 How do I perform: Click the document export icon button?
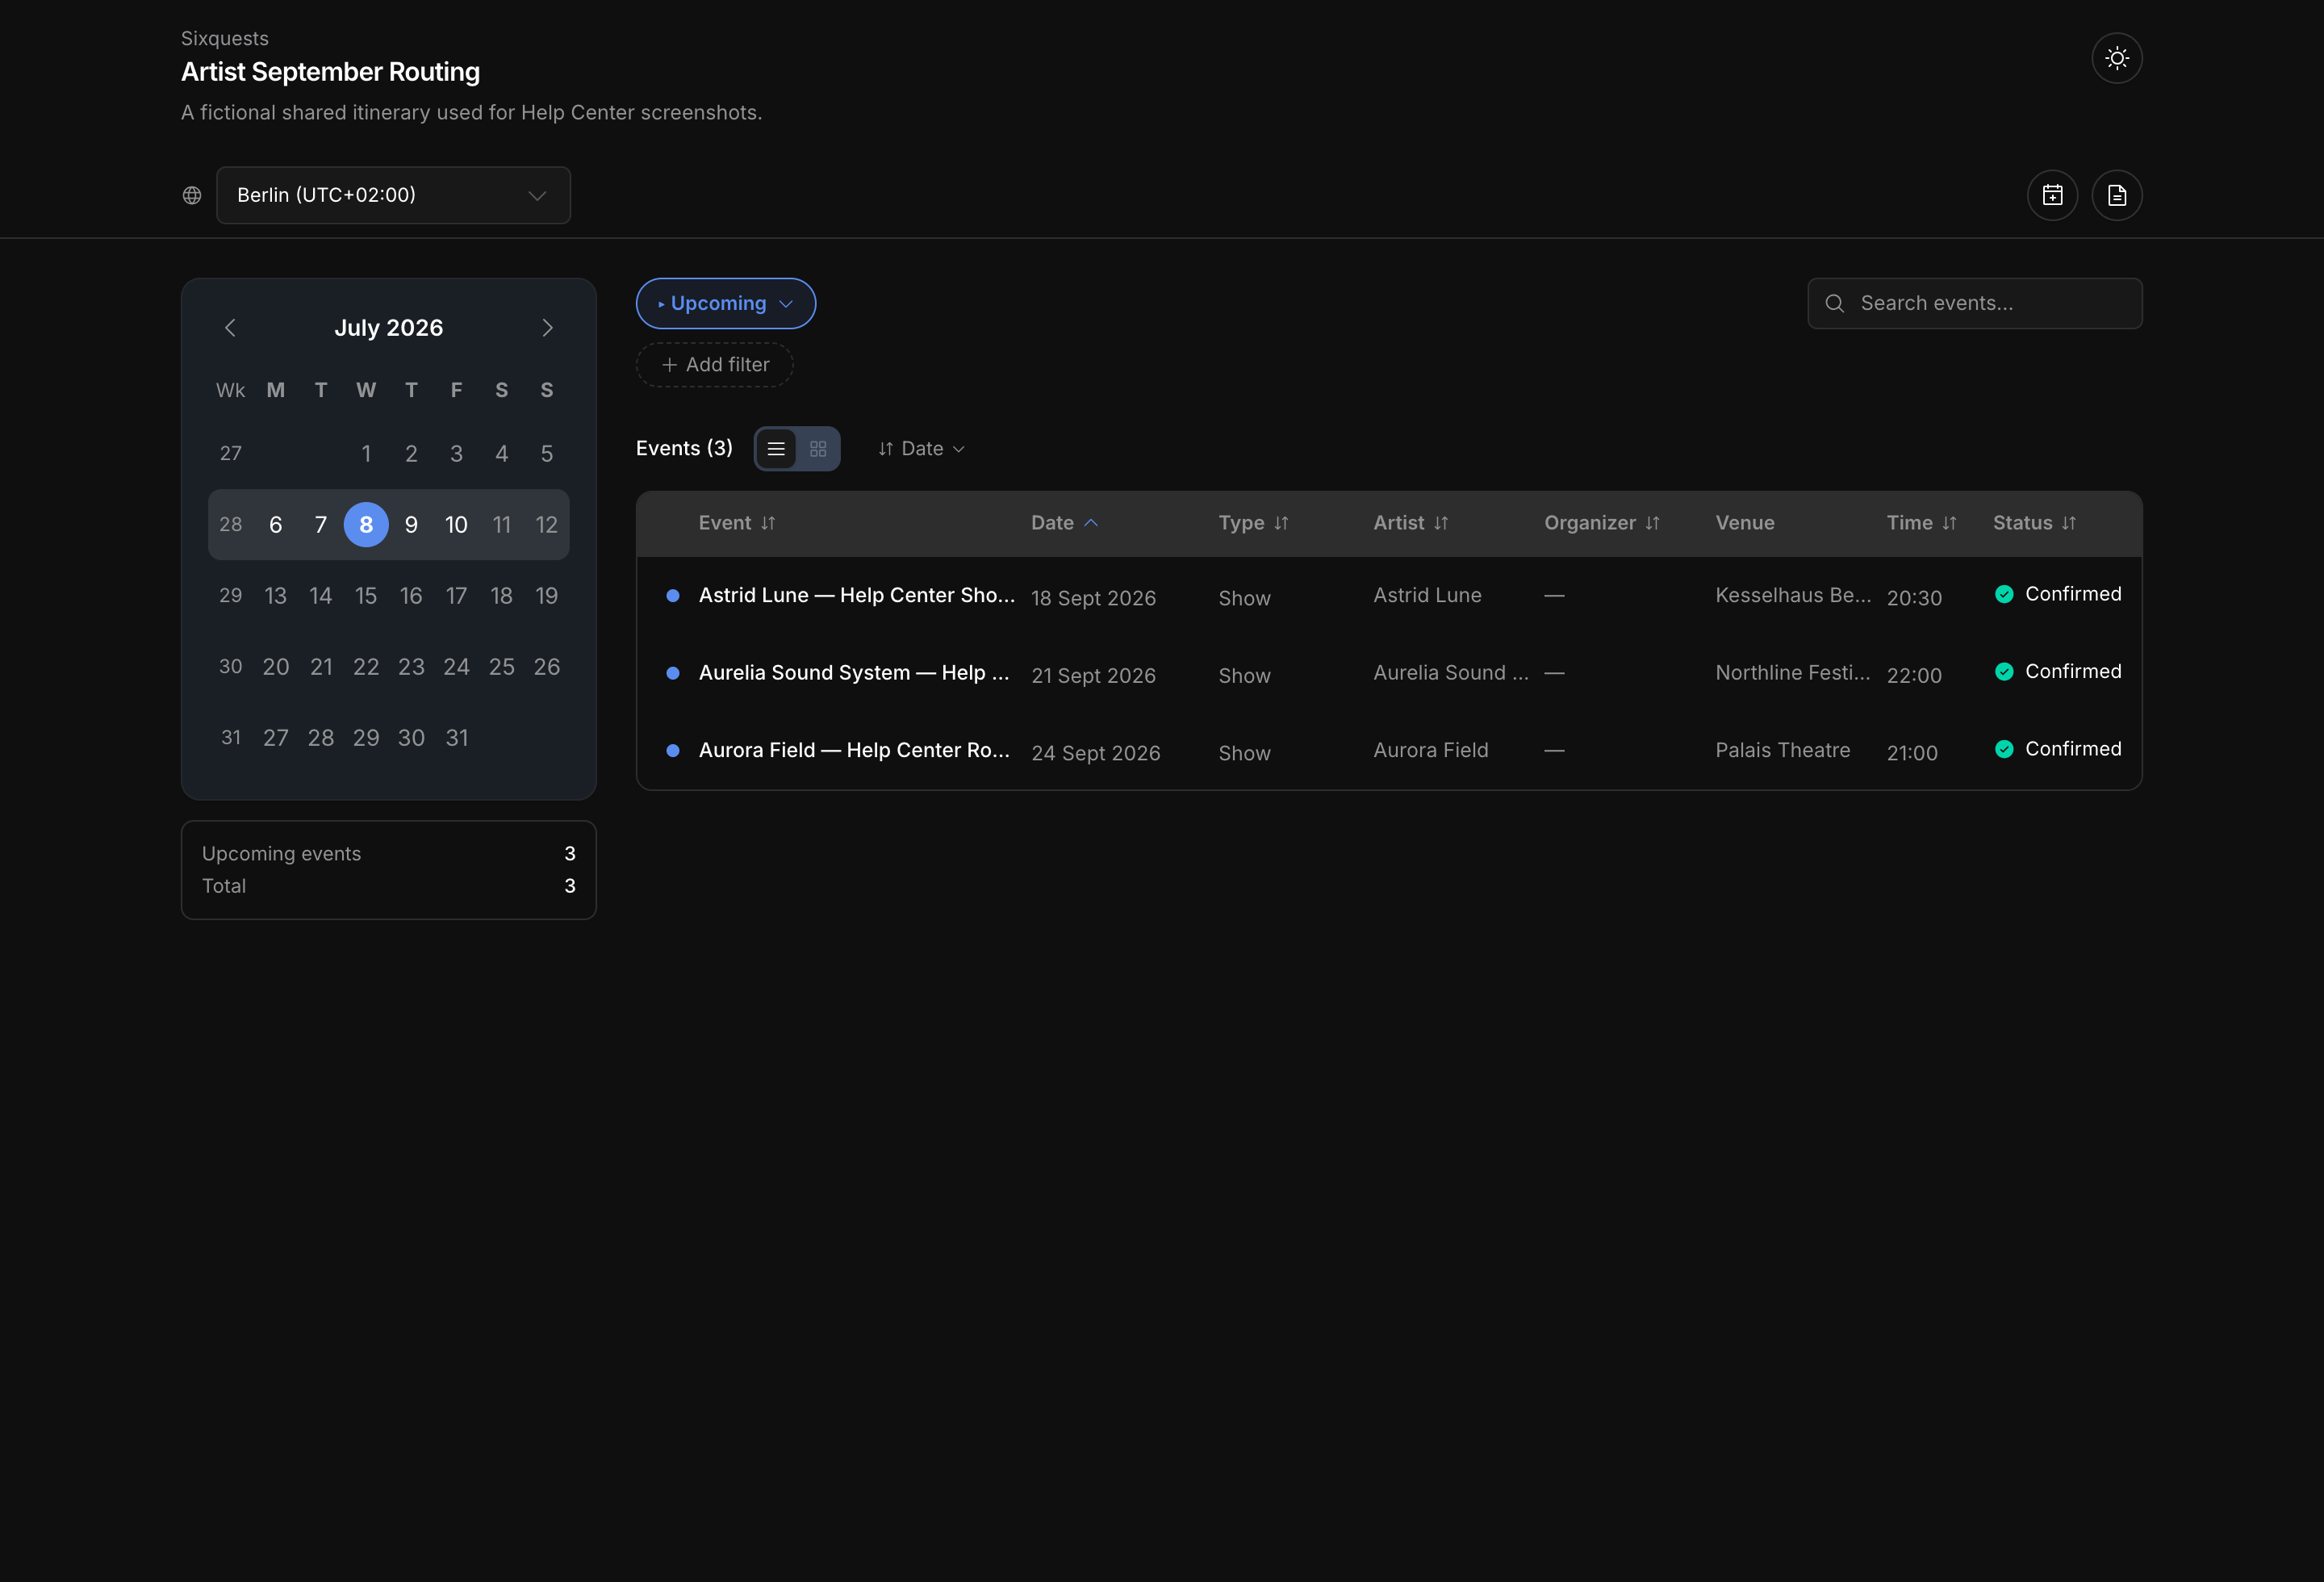pos(2116,195)
